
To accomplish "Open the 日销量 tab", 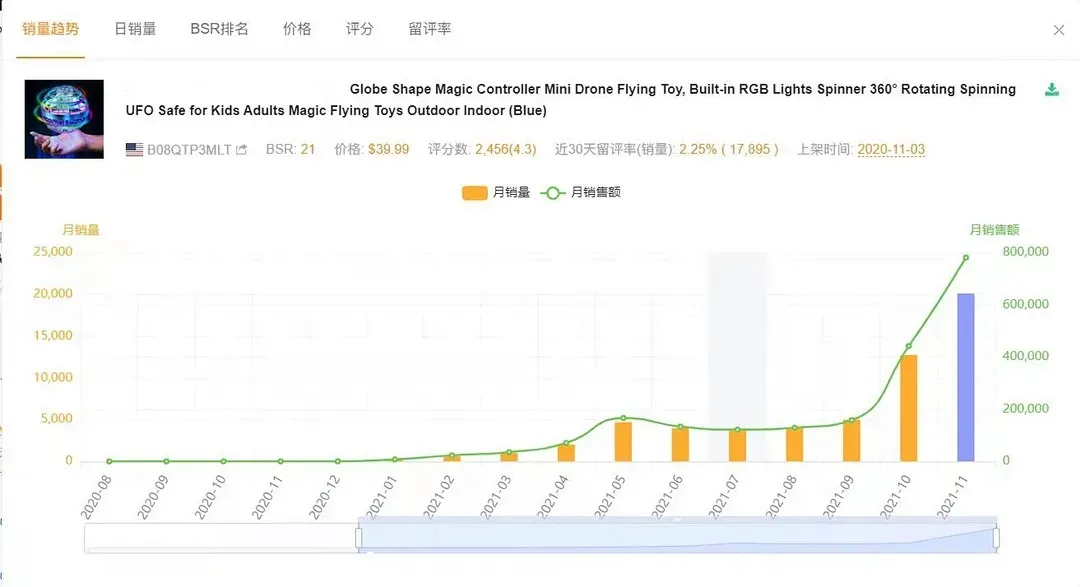I will [135, 29].
